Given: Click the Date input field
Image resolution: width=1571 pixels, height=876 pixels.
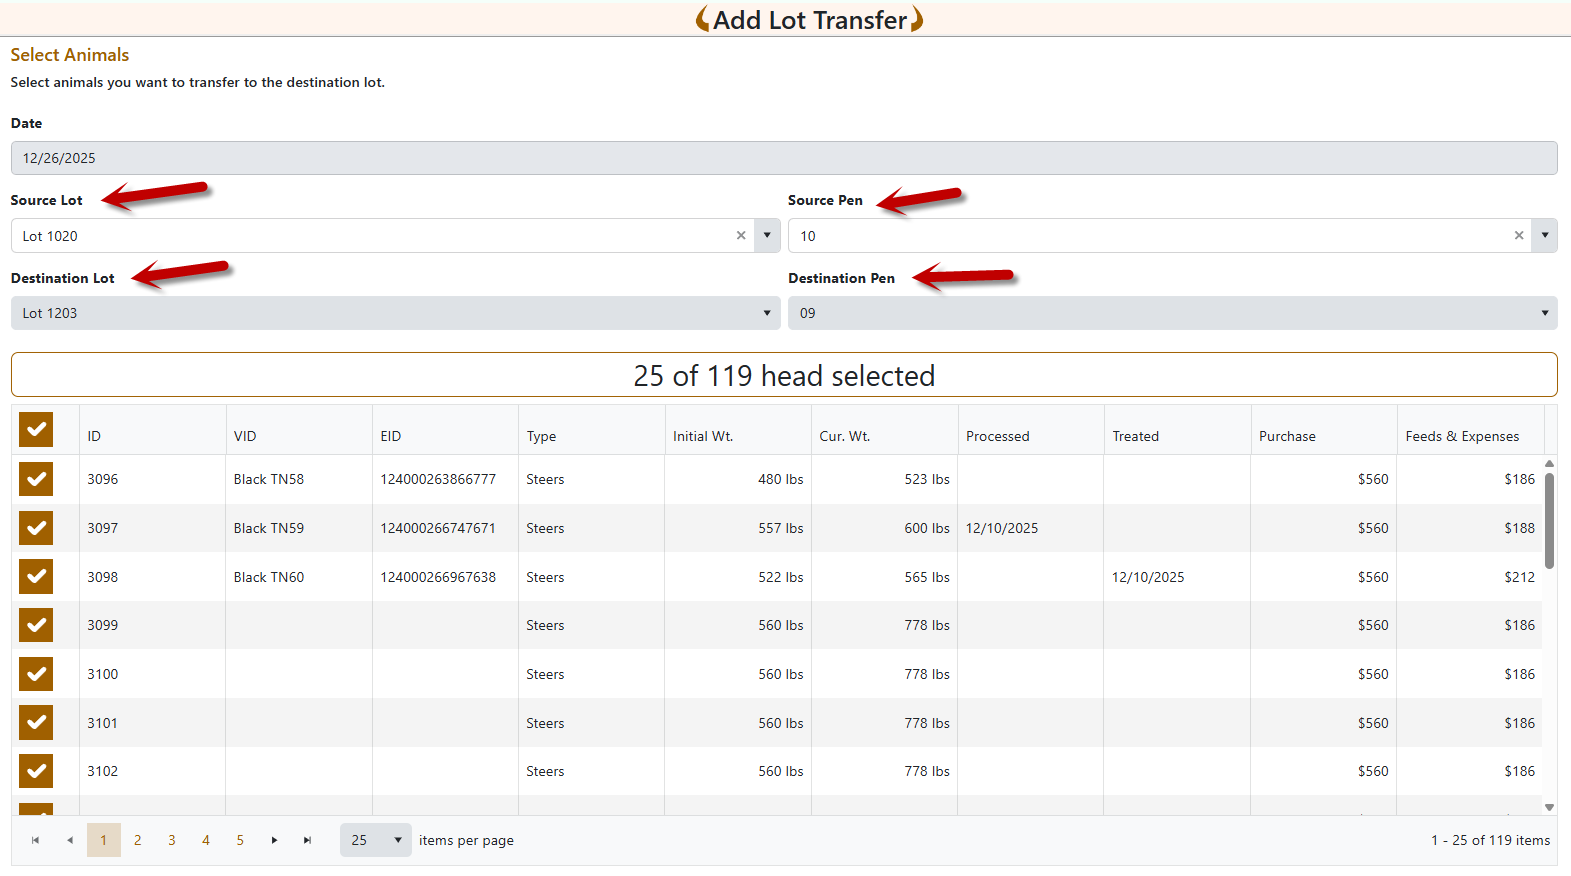Looking at the screenshot, I should click(x=784, y=158).
